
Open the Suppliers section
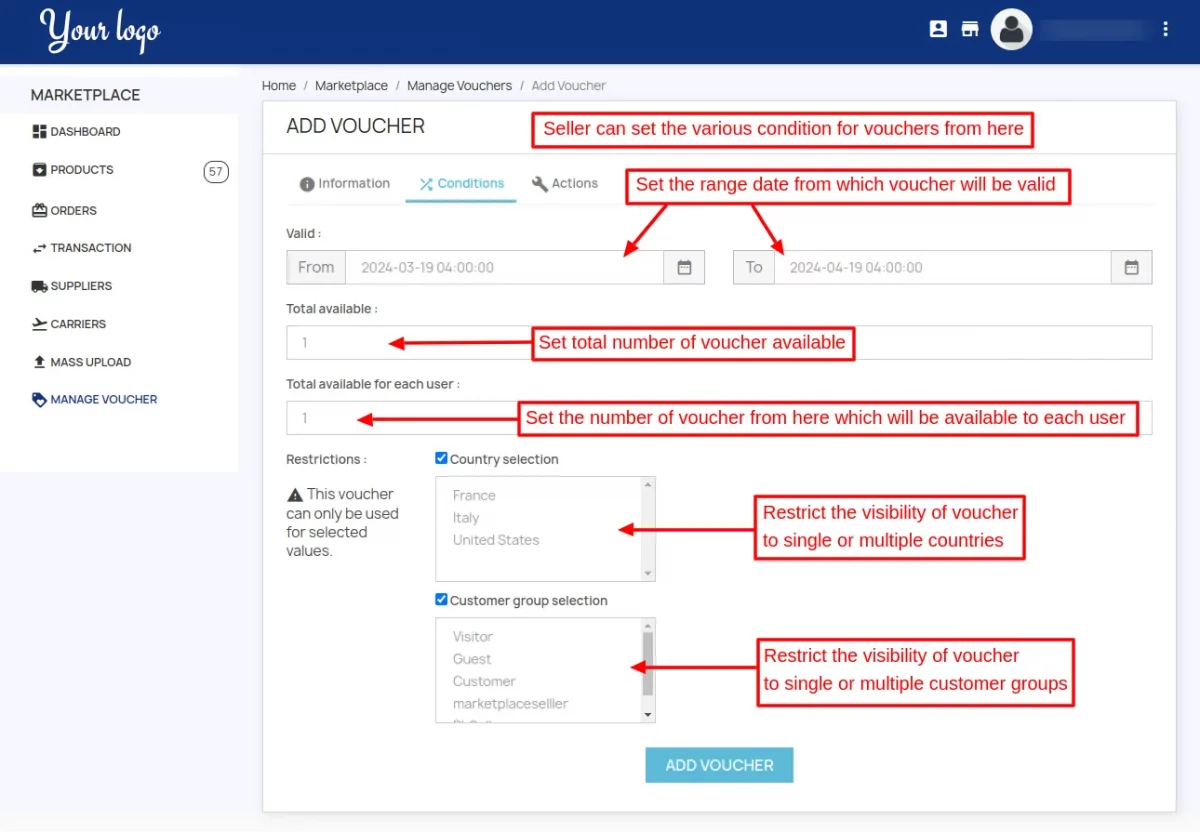click(79, 286)
